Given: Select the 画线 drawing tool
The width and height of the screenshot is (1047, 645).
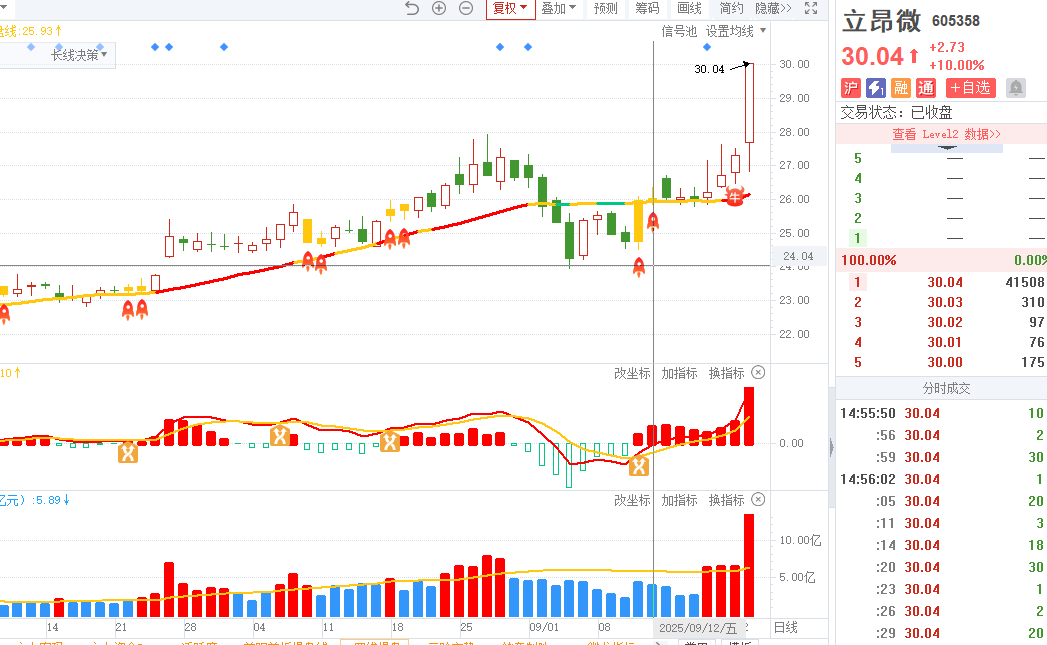Looking at the screenshot, I should [x=689, y=9].
